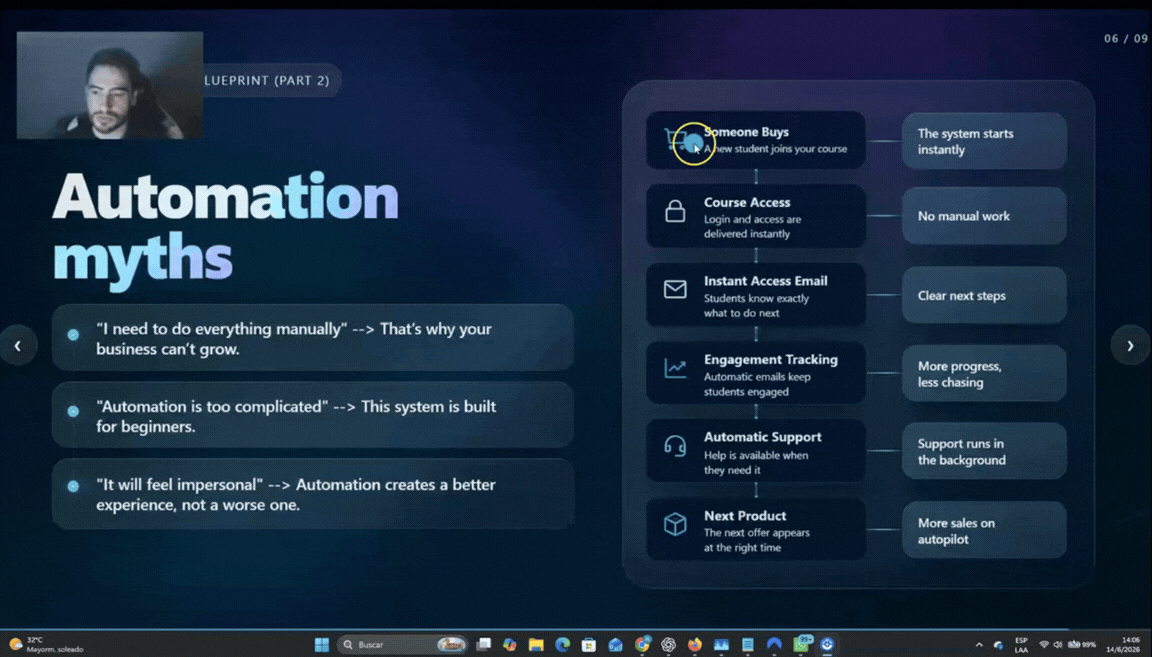Open the blue arch-shaped app in the taskbar
This screenshot has height=657, width=1152.
click(774, 645)
